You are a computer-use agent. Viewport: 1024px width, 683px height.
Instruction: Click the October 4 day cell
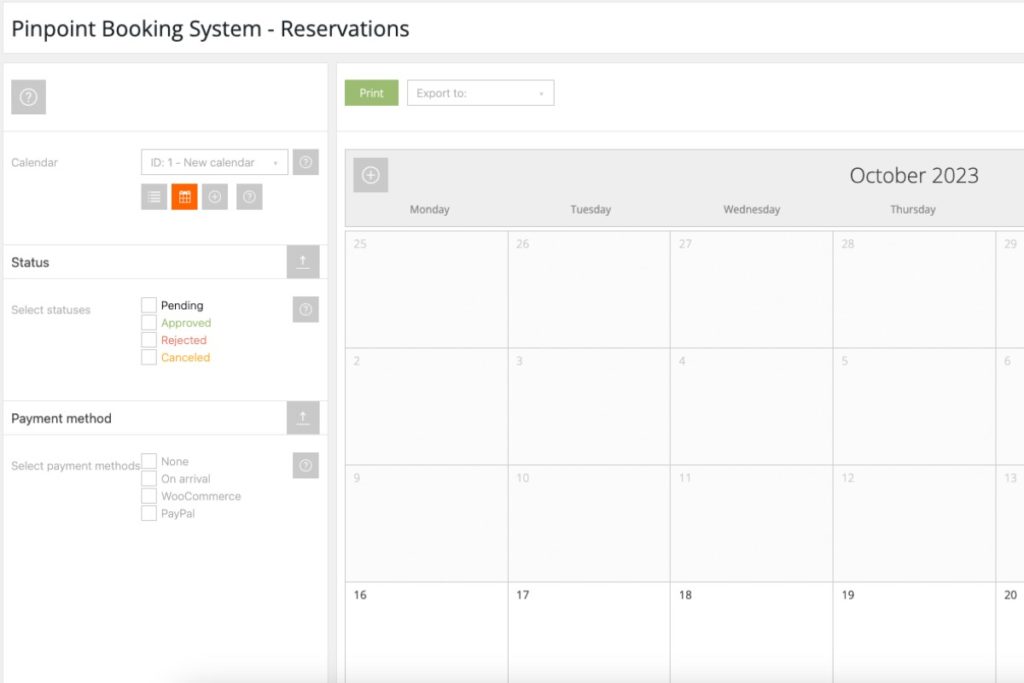(x=752, y=406)
